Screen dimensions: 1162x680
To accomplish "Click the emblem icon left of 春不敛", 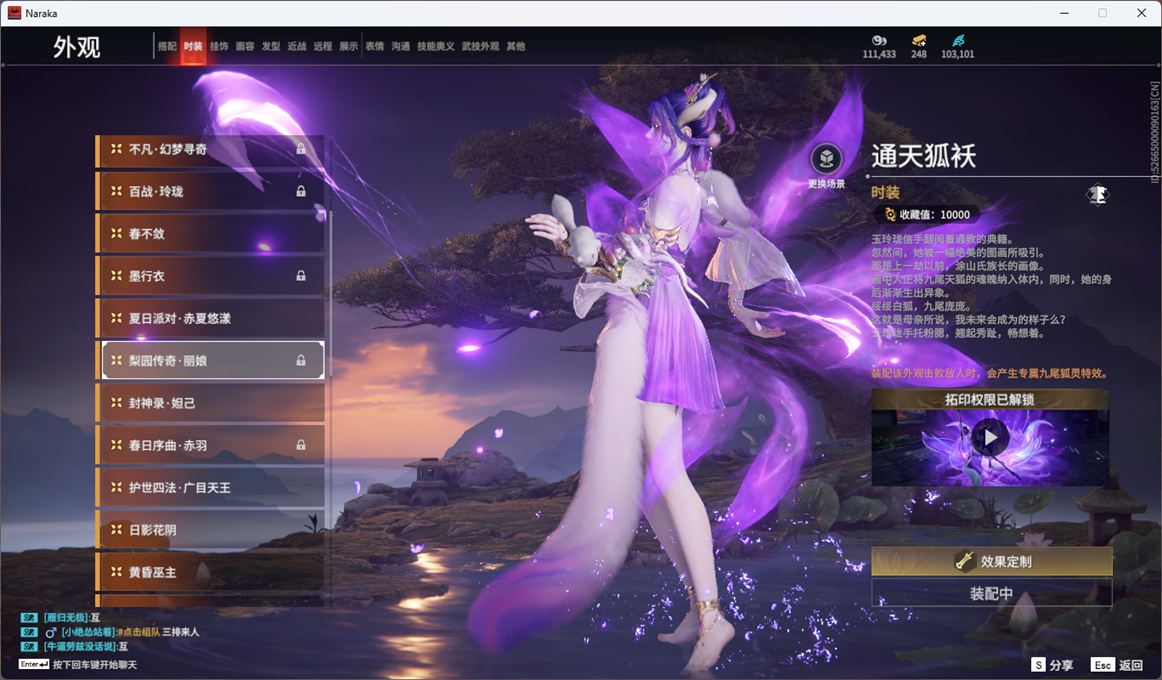I will pos(116,233).
